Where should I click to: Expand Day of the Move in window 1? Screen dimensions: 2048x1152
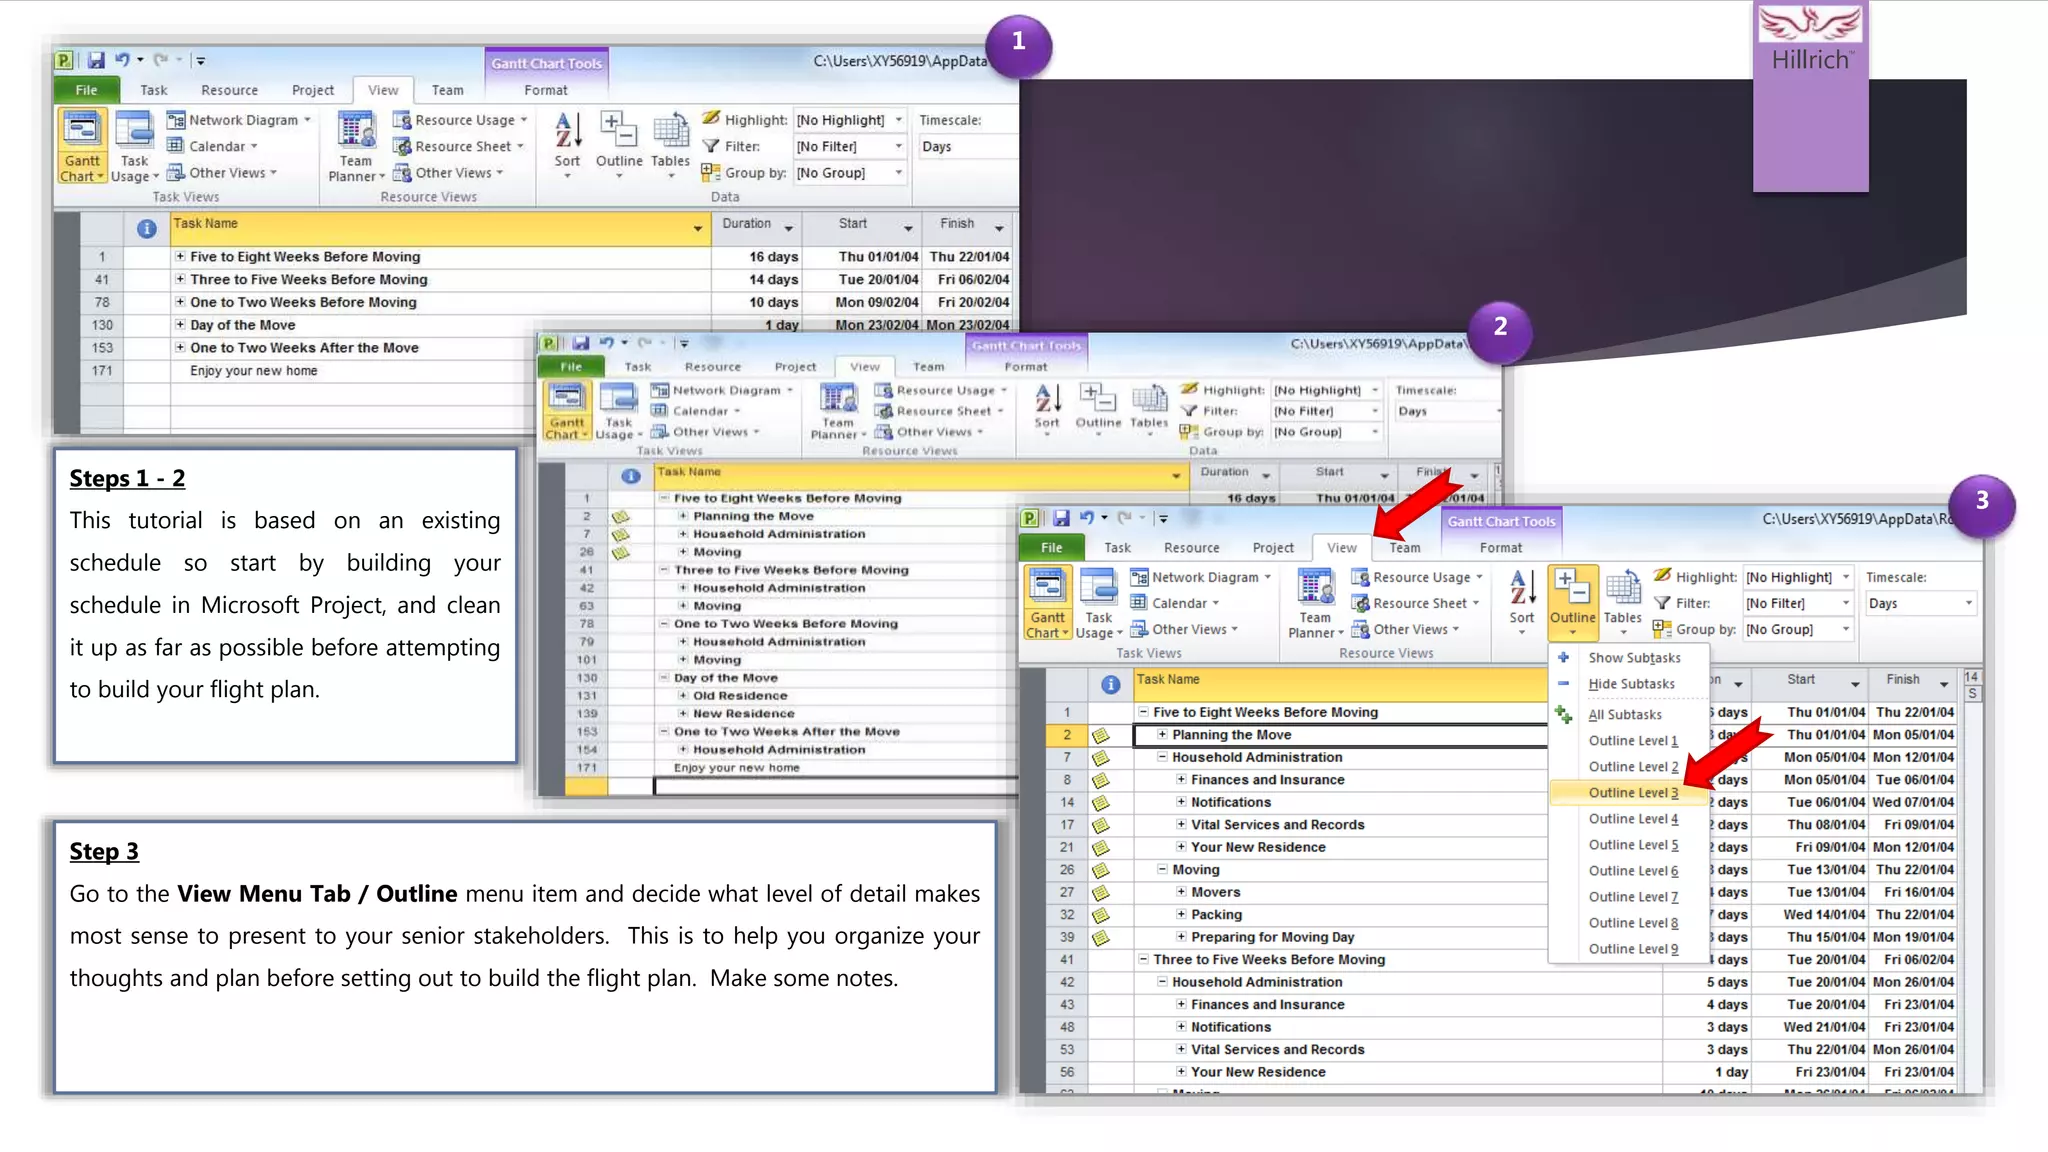(180, 325)
